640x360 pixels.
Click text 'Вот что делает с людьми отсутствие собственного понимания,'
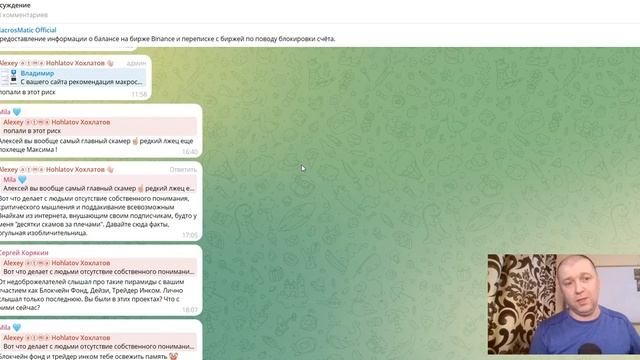click(94, 199)
